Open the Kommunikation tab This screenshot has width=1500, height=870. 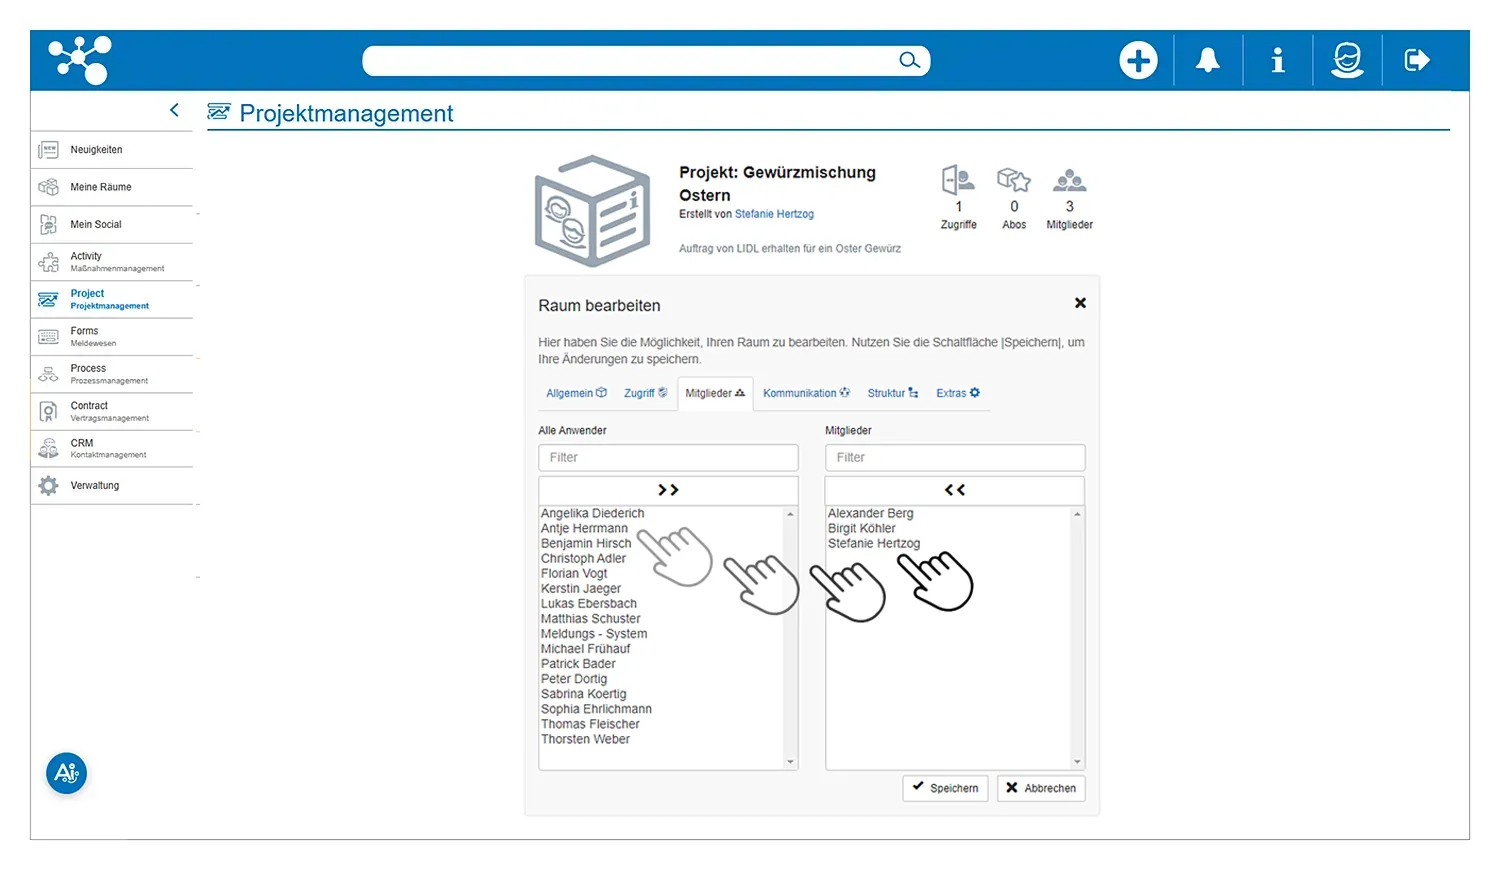[806, 393]
